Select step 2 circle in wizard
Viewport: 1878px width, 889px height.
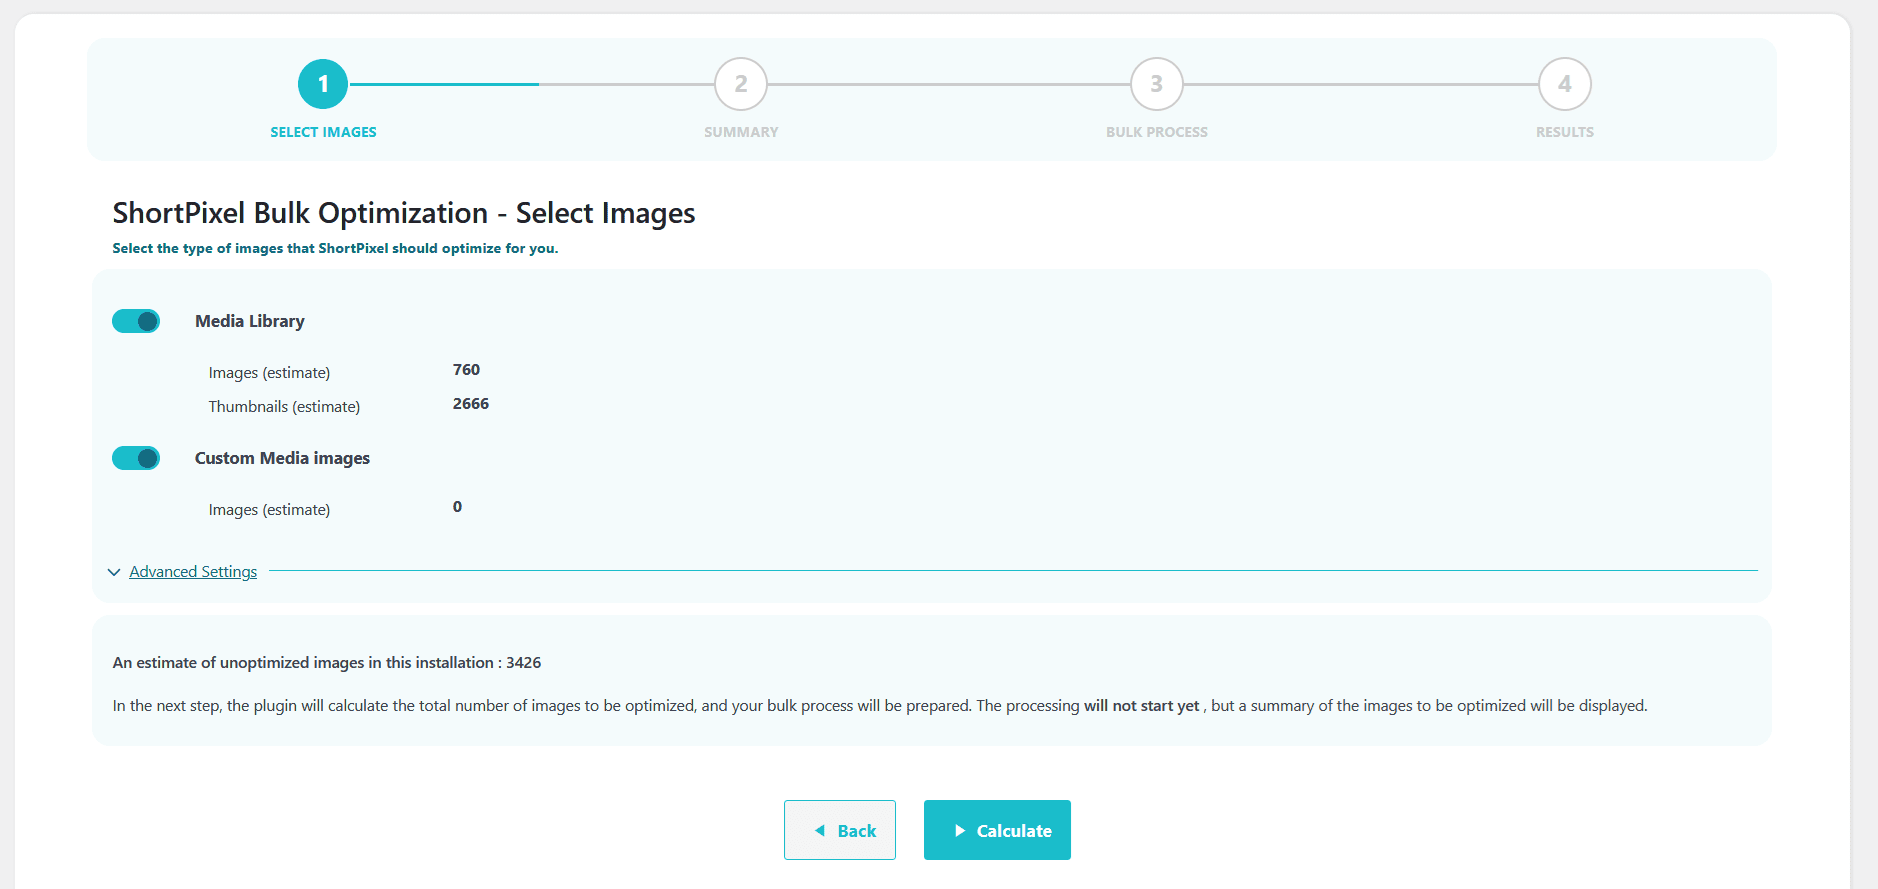click(x=741, y=84)
